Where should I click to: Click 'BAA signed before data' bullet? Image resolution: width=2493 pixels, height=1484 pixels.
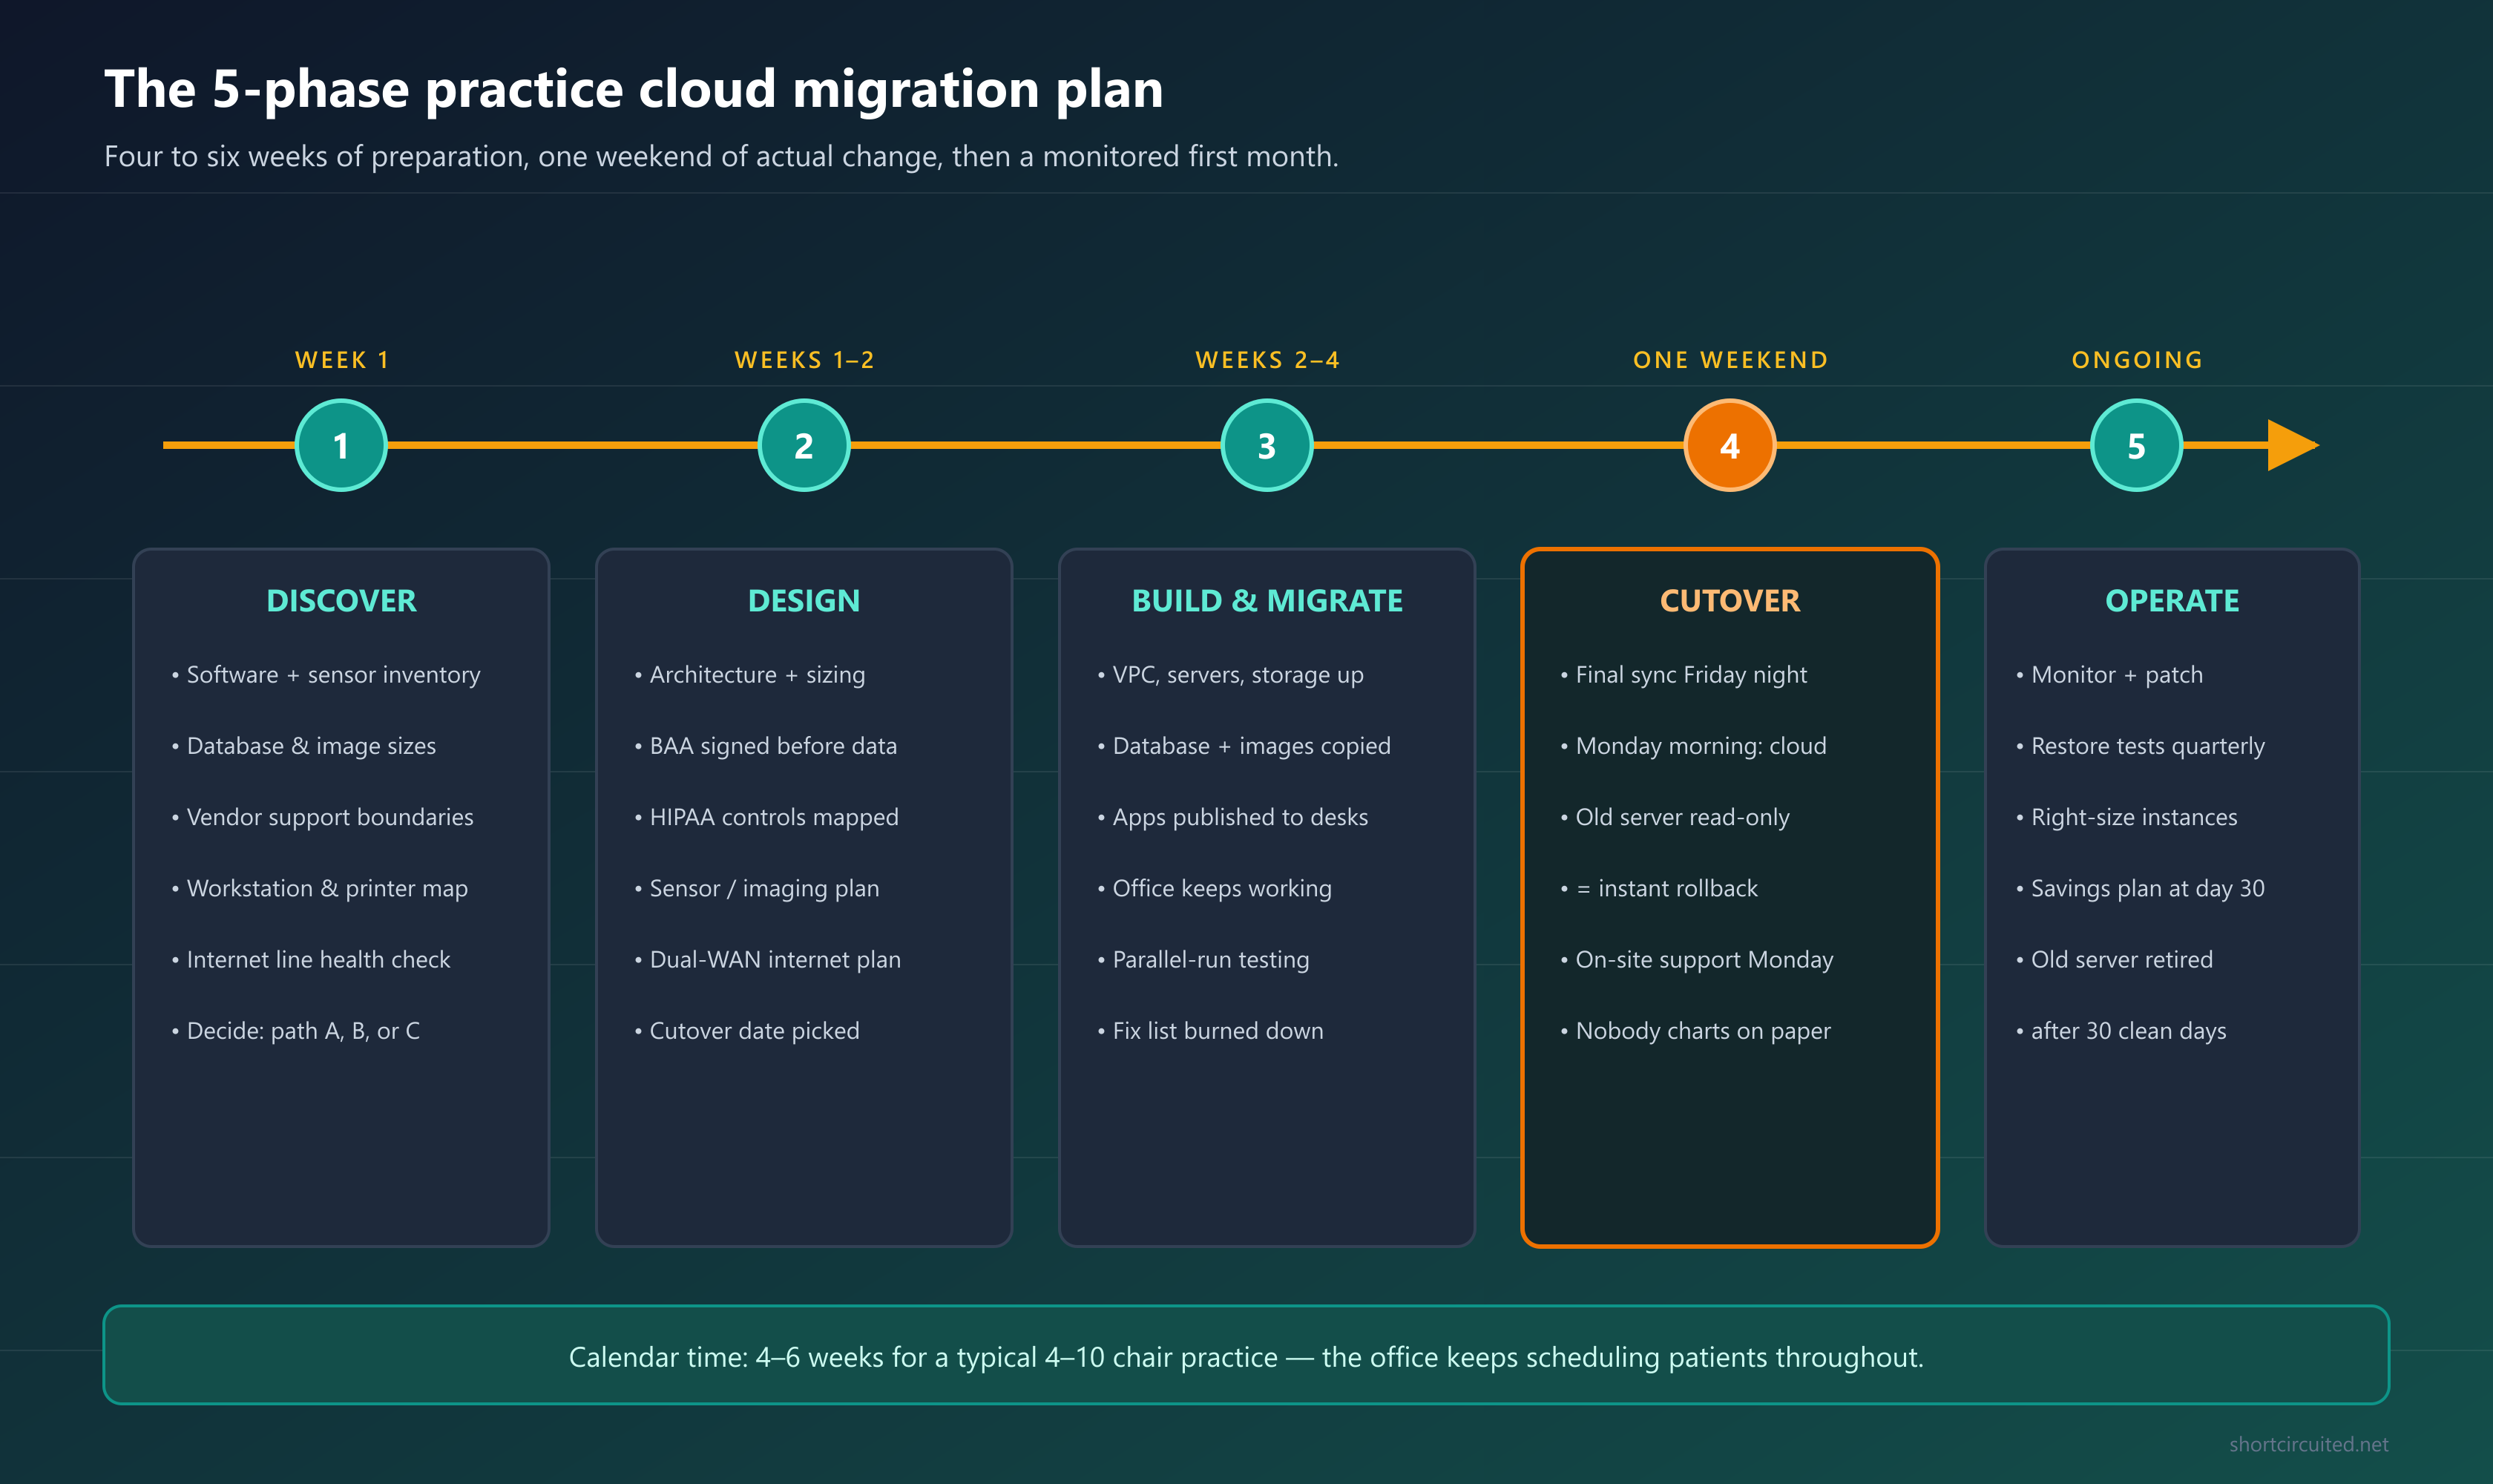[766, 746]
